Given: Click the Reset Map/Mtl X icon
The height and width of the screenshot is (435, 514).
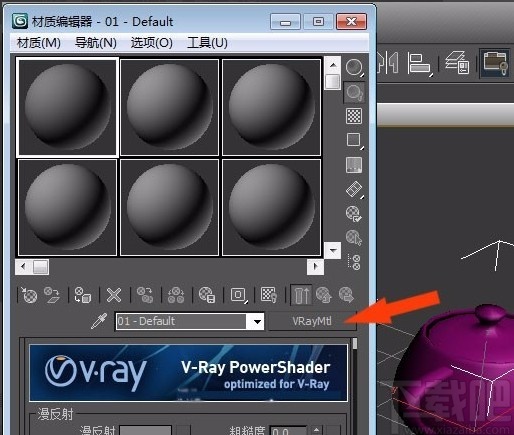Looking at the screenshot, I should 114,295.
